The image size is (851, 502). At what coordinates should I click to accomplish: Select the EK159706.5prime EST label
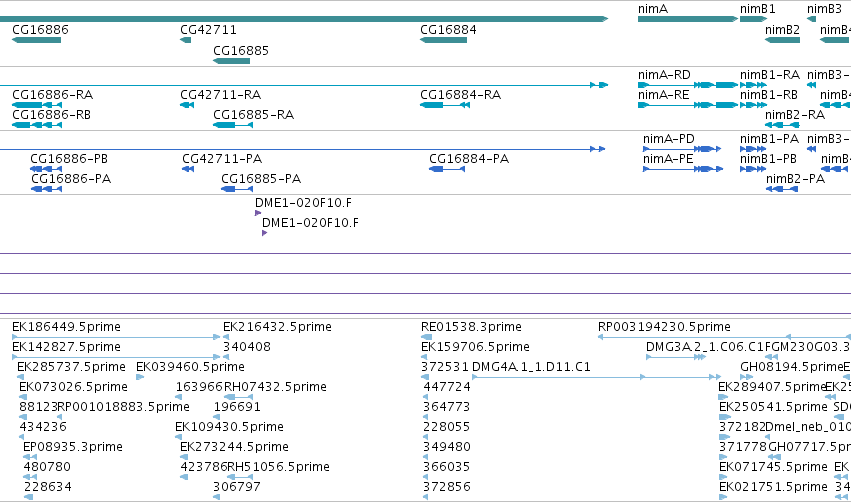pyautogui.click(x=475, y=347)
